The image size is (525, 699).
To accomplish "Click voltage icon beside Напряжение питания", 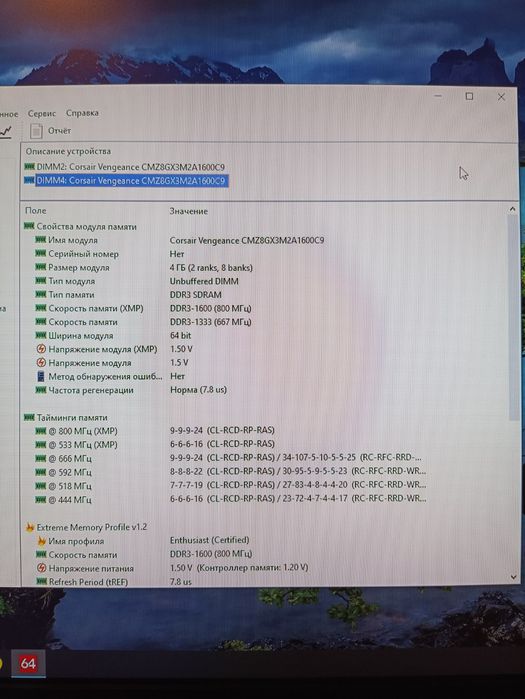I will [x=41, y=568].
